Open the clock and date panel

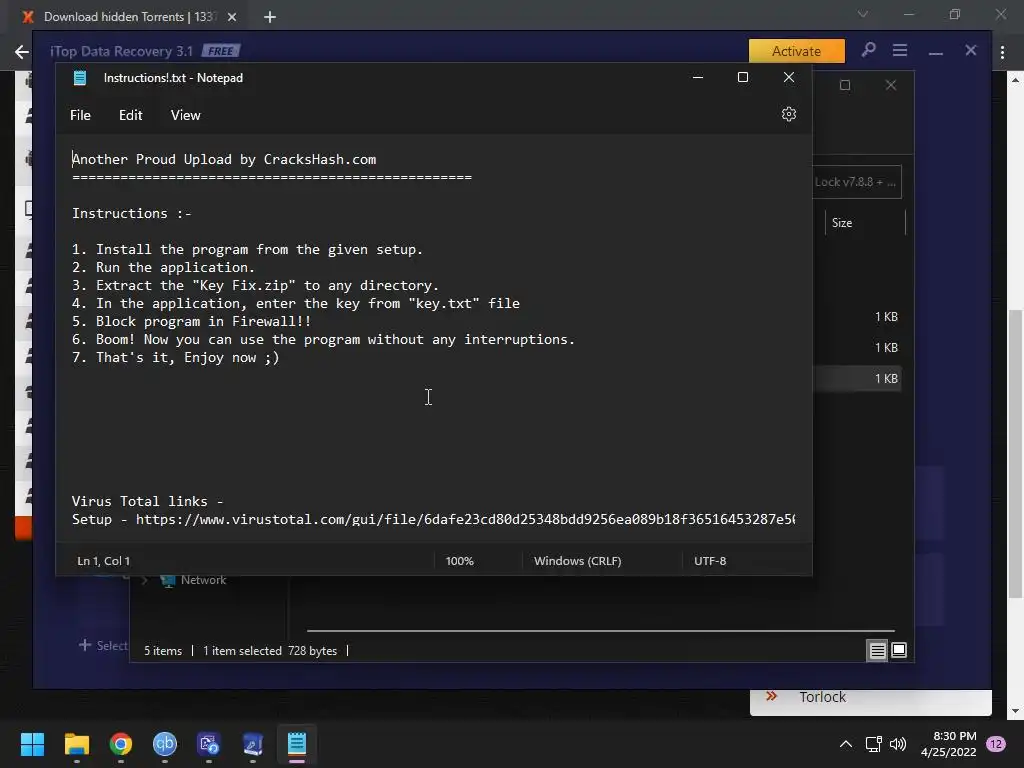click(x=948, y=744)
